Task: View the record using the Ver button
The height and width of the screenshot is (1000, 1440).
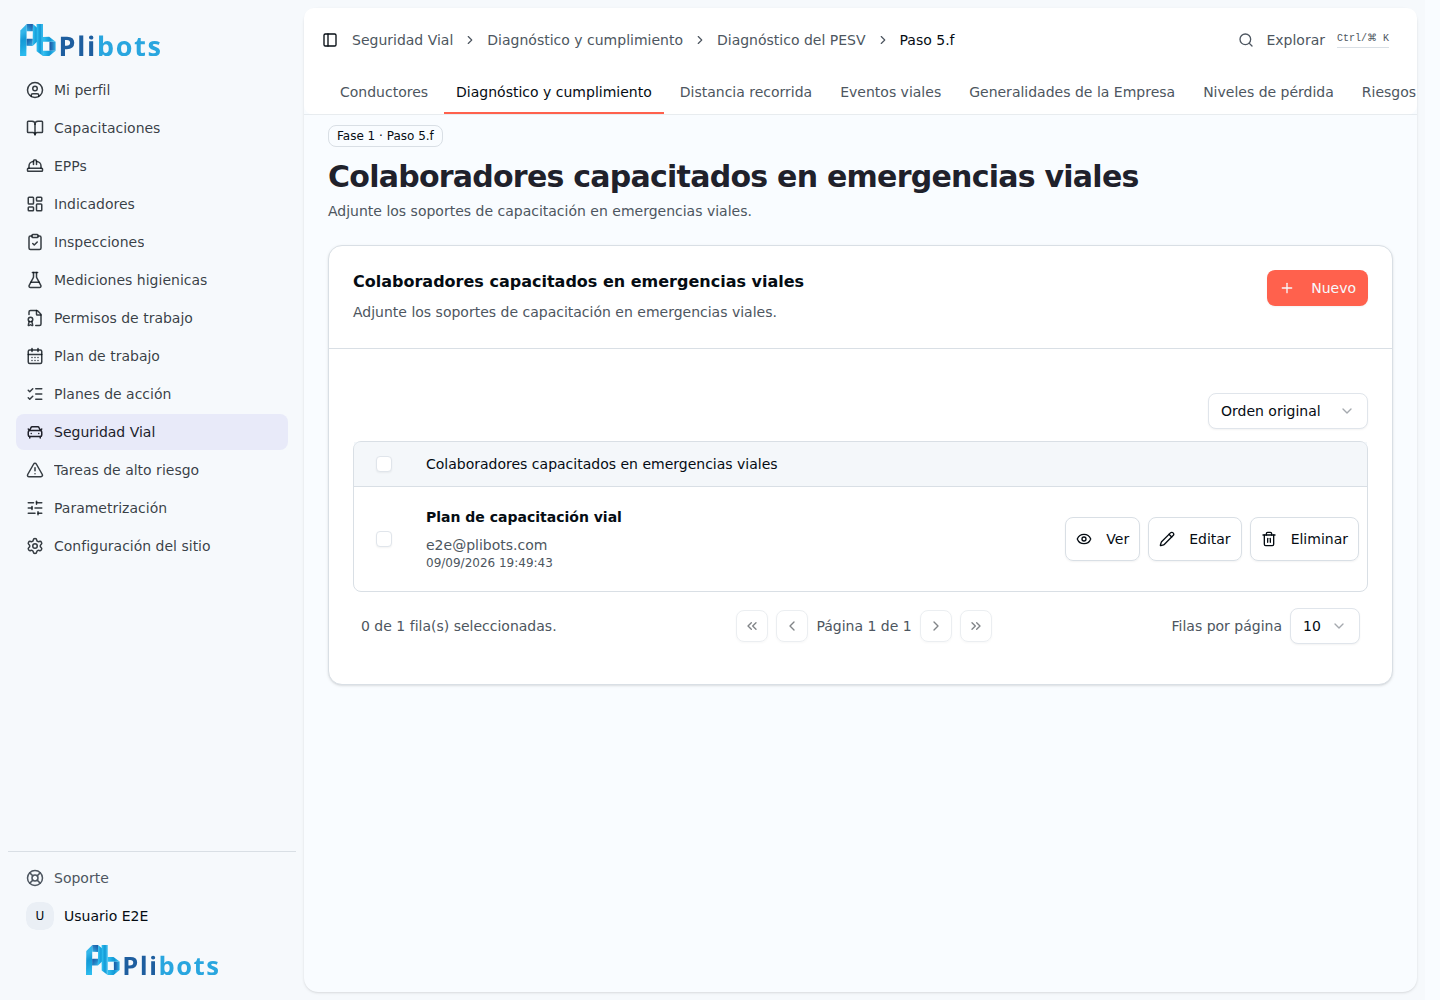Action: click(1102, 539)
